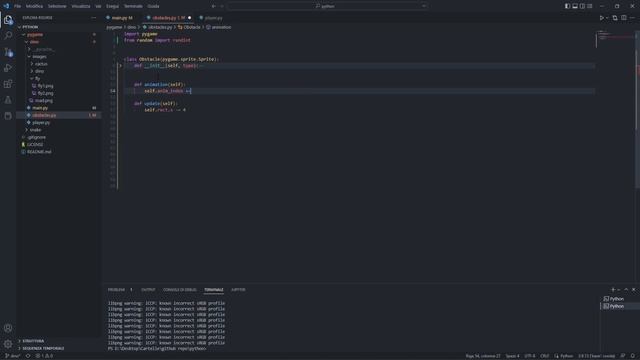Viewport: 640px width, 360px height.
Task: Switch to the Jupyter panel tab
Action: tap(238, 290)
